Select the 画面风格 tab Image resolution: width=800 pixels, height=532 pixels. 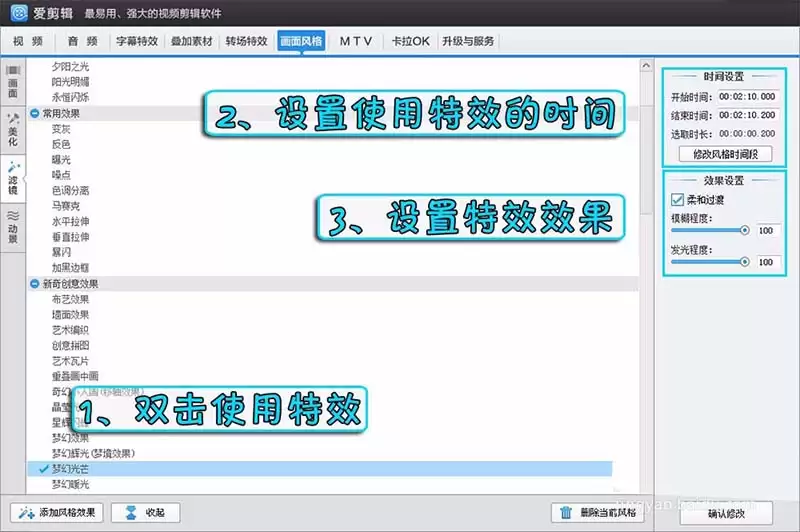click(x=301, y=41)
